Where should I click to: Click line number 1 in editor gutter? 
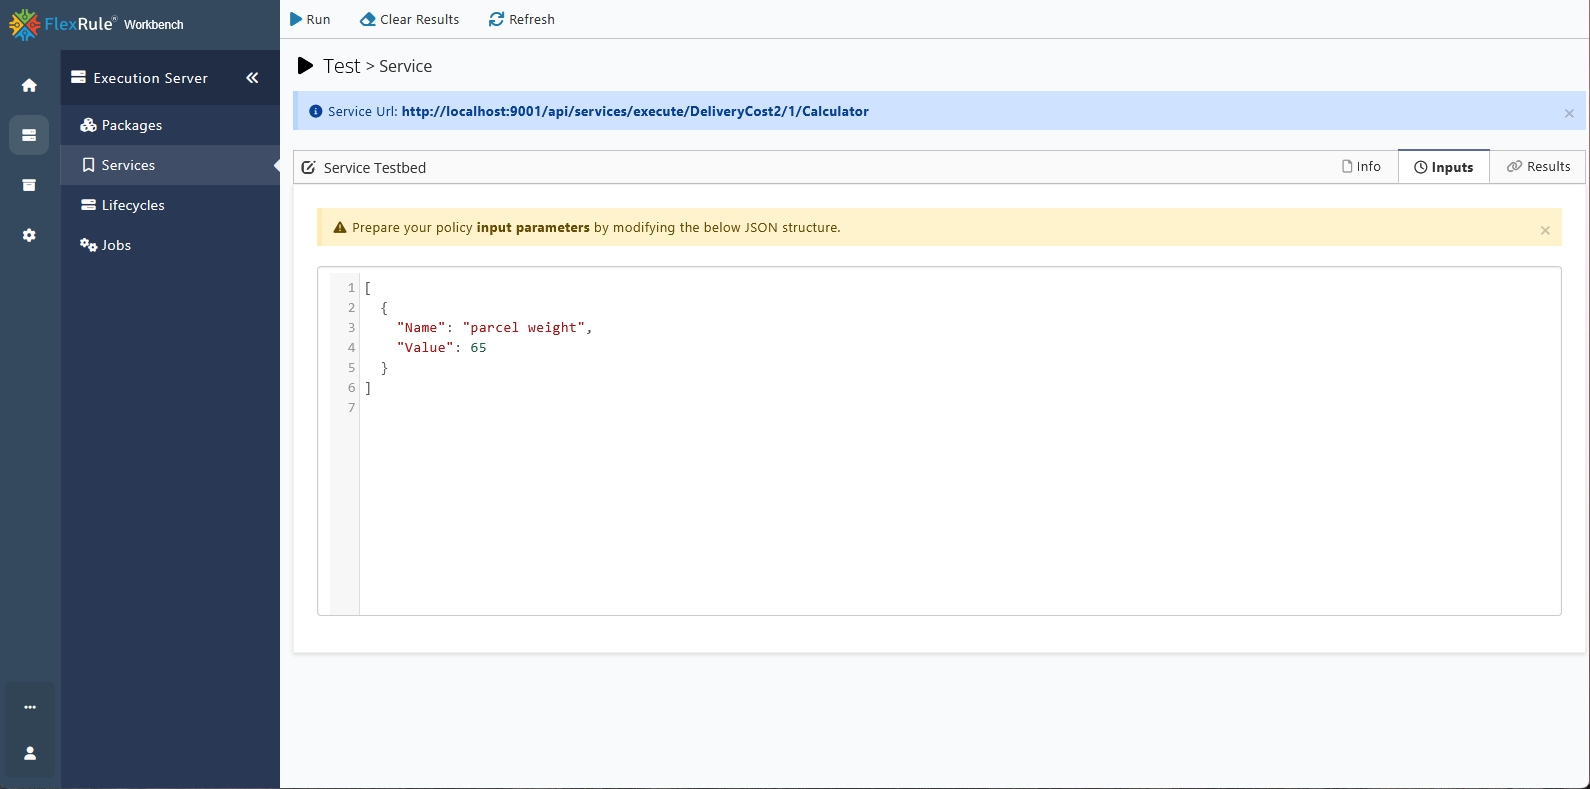[x=351, y=287]
